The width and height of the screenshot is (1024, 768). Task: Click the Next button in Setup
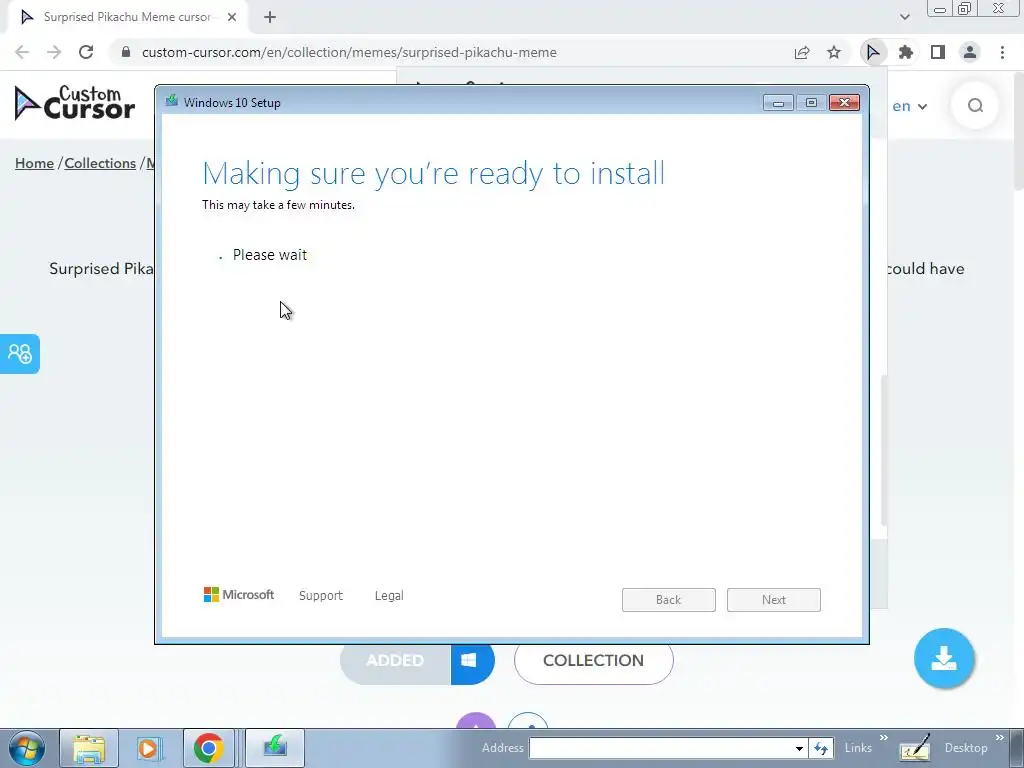[774, 600]
